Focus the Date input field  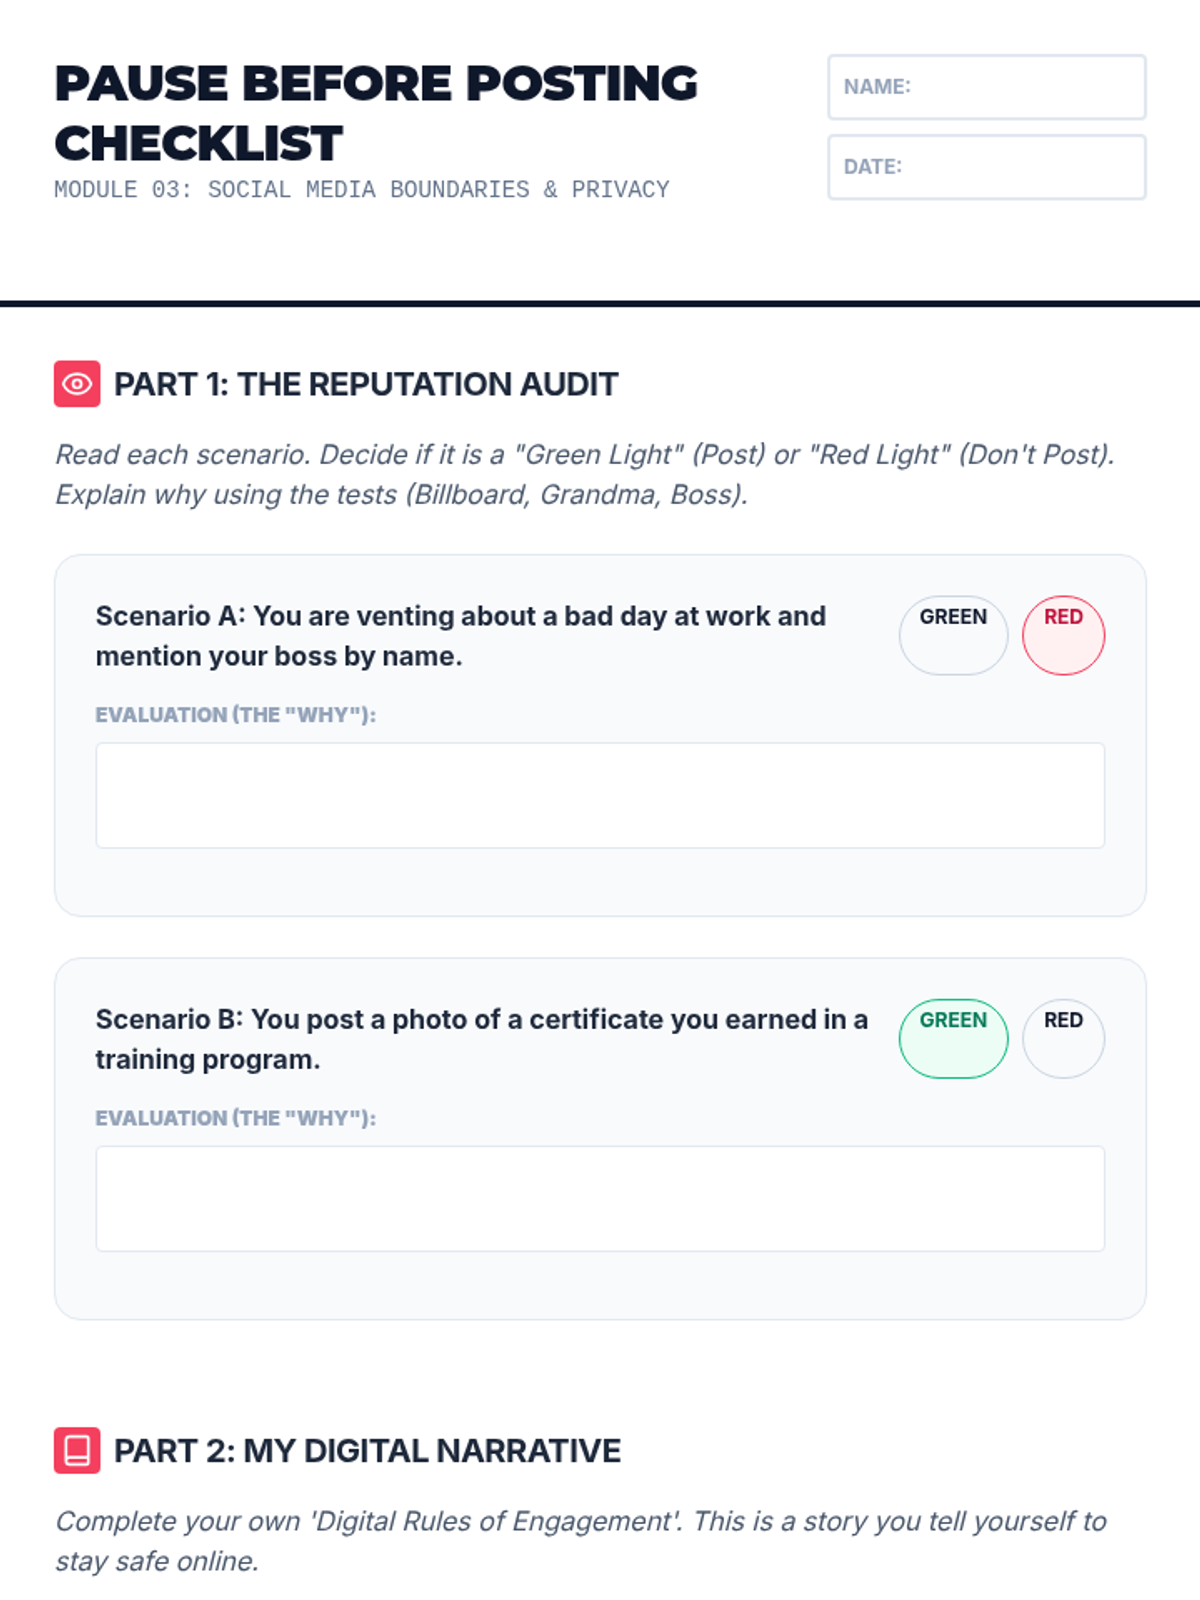(986, 167)
